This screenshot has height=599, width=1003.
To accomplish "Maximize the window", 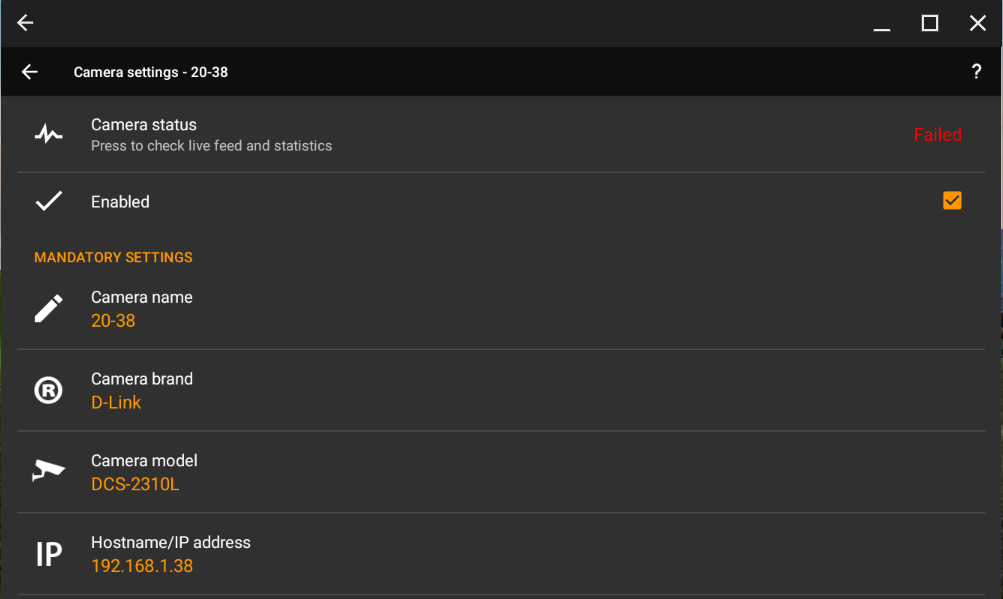I will [929, 23].
